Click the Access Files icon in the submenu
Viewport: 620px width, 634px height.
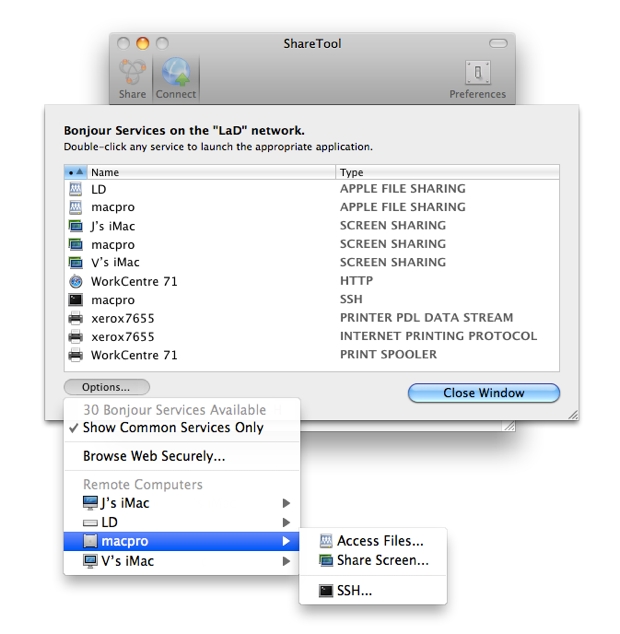click(326, 541)
